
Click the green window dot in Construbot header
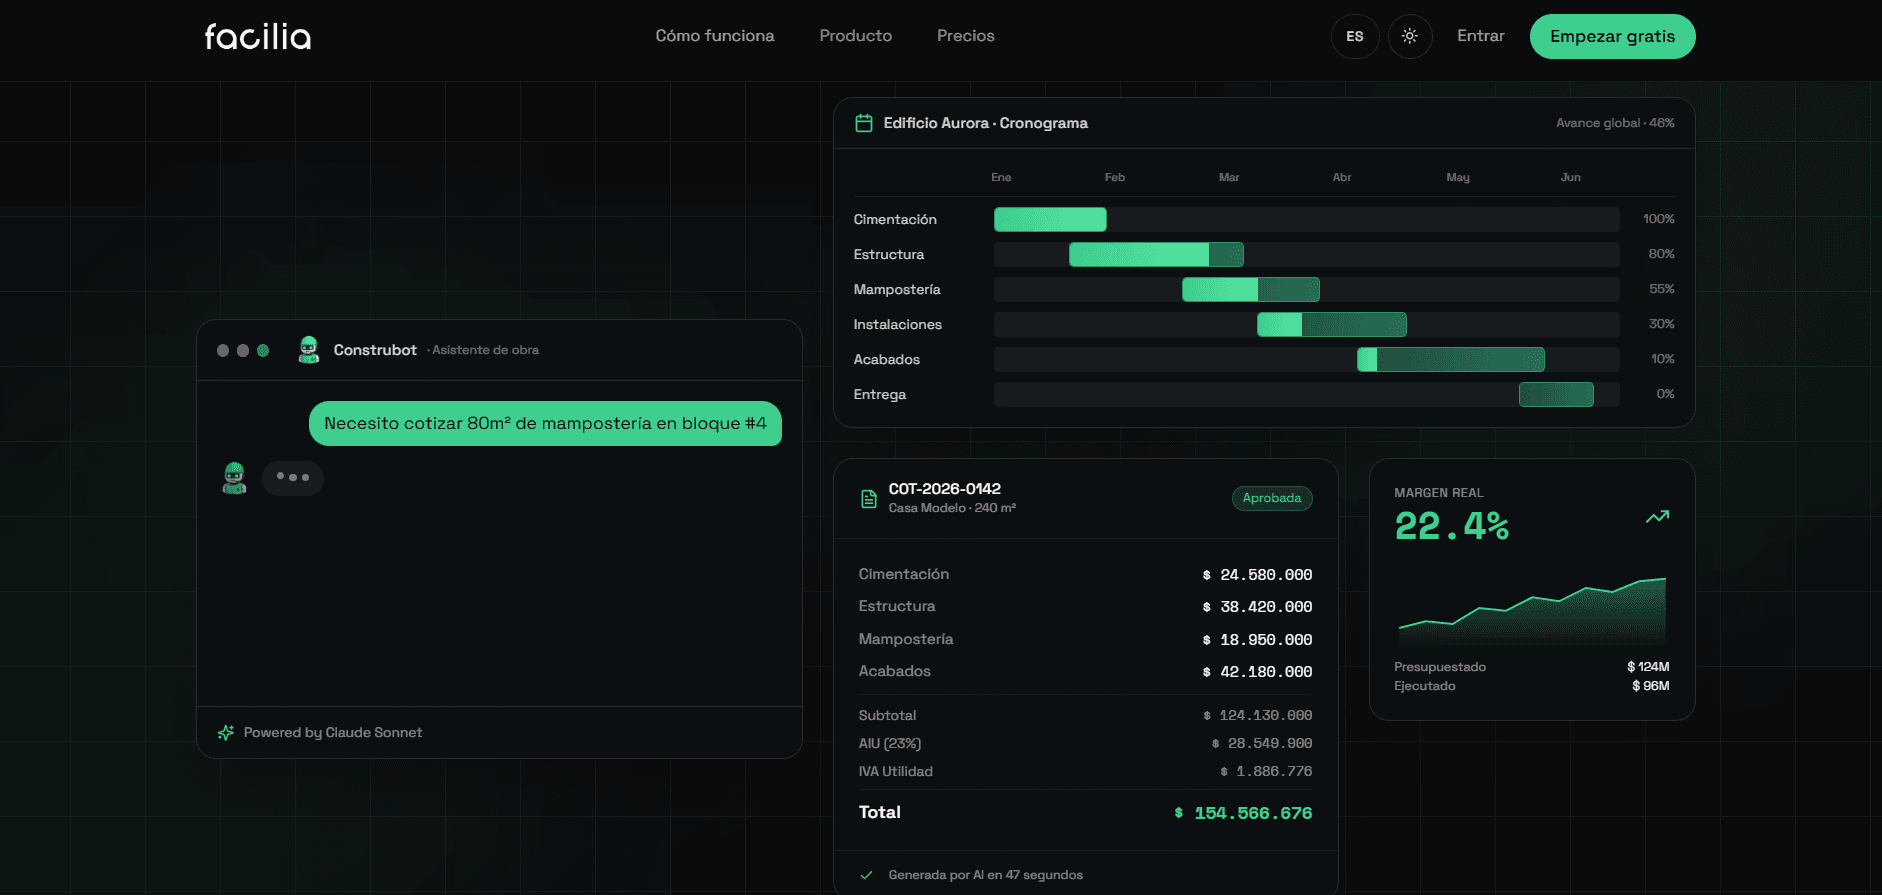(x=263, y=351)
